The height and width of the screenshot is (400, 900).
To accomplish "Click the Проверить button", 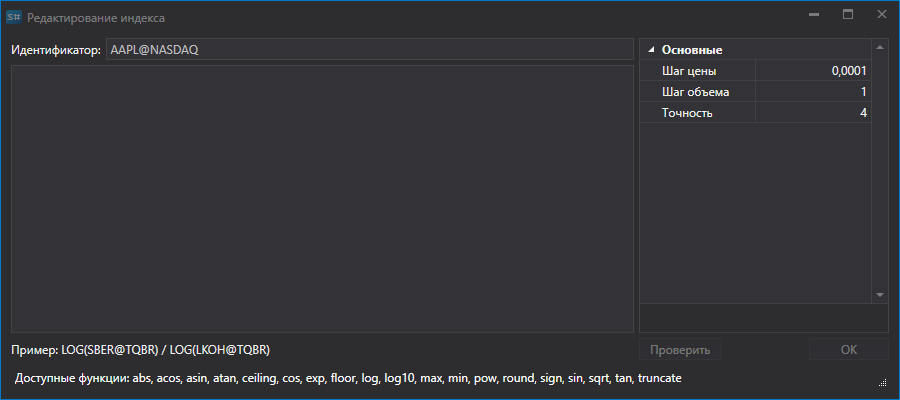I will [x=680, y=349].
